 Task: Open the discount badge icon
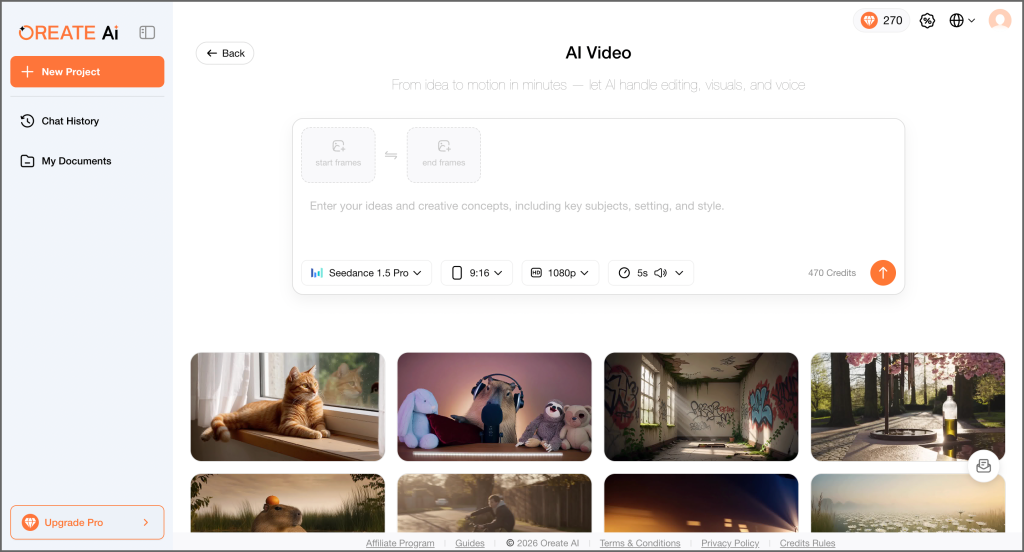pyautogui.click(x=927, y=21)
